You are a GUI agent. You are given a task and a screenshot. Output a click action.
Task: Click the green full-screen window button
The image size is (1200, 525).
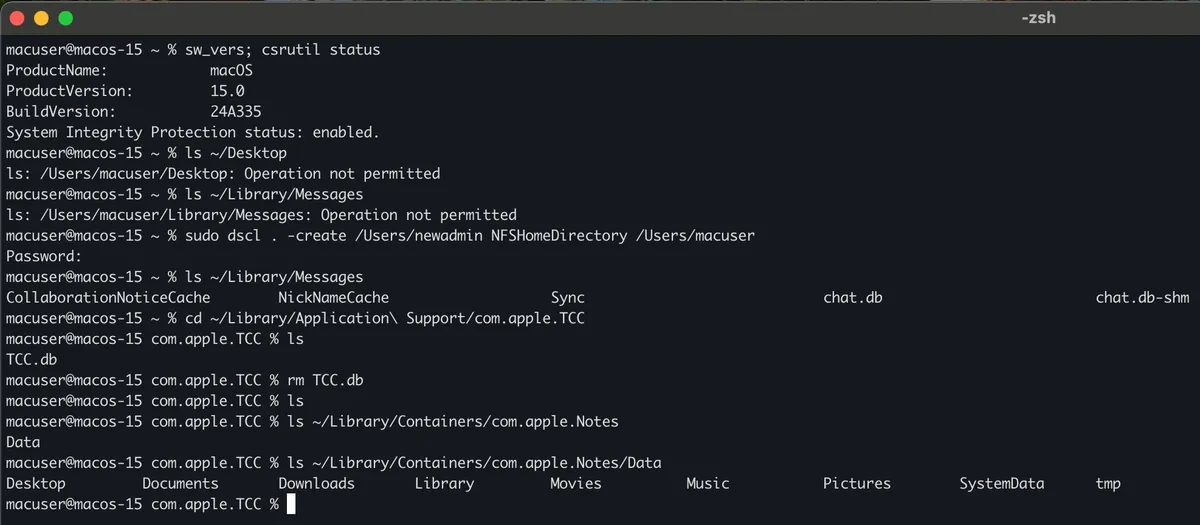[65, 18]
